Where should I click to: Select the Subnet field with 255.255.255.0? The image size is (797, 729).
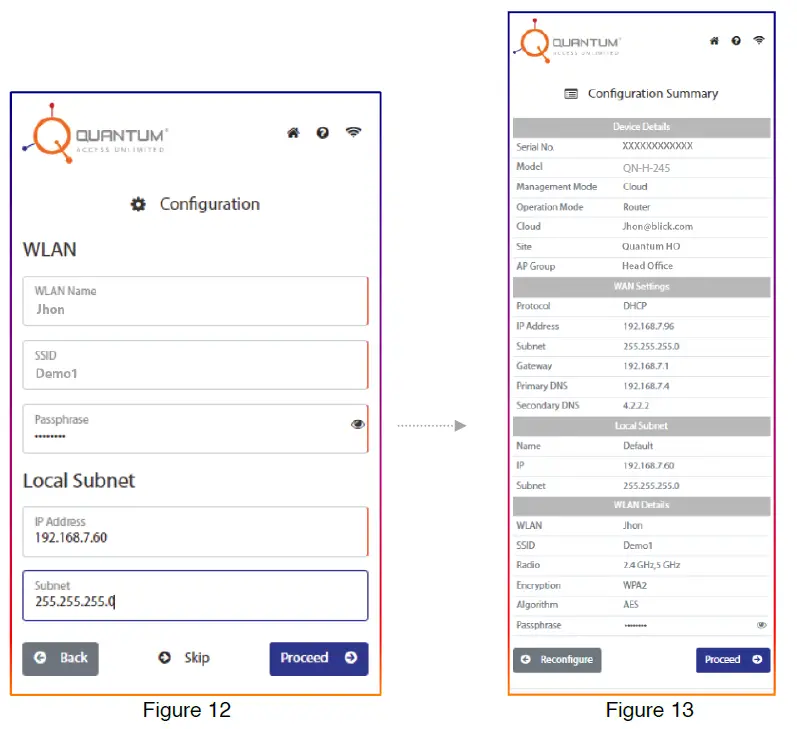click(x=195, y=595)
